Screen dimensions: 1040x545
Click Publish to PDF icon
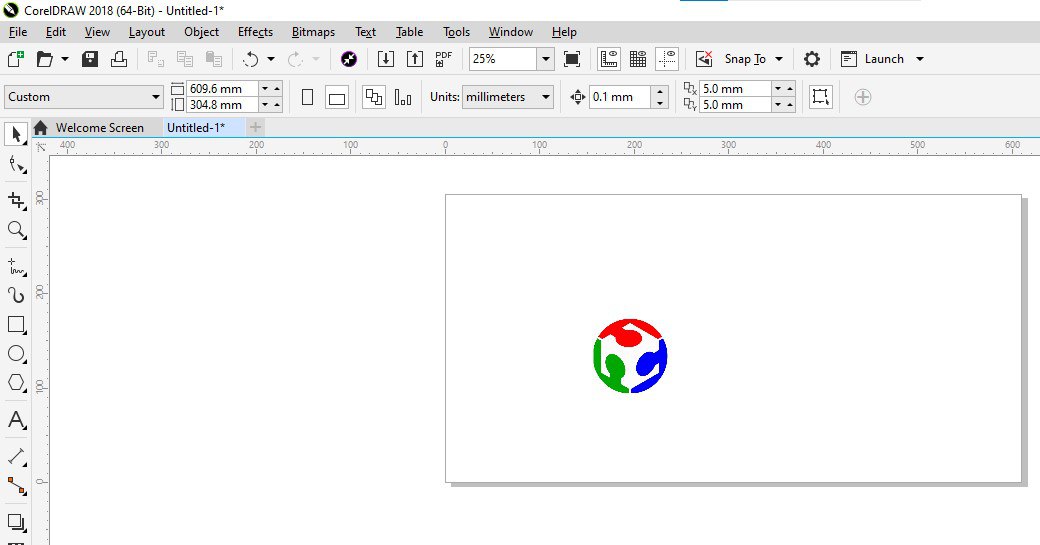444,59
